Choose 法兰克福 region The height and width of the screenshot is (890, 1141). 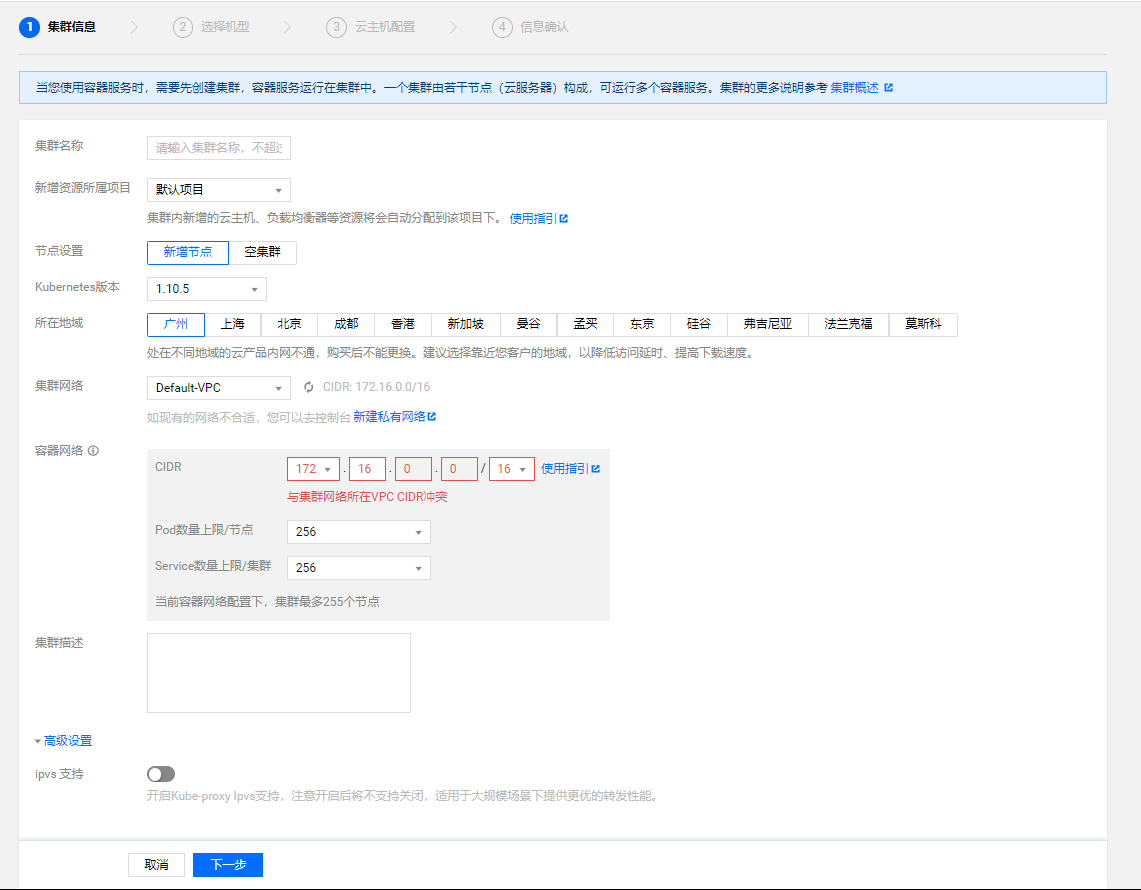848,324
